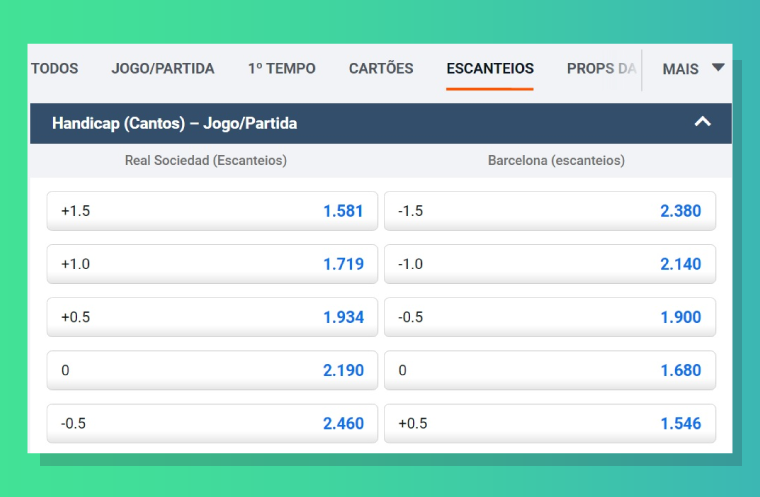Click the Real Sociedad (Escanteios) column label

[x=206, y=160]
